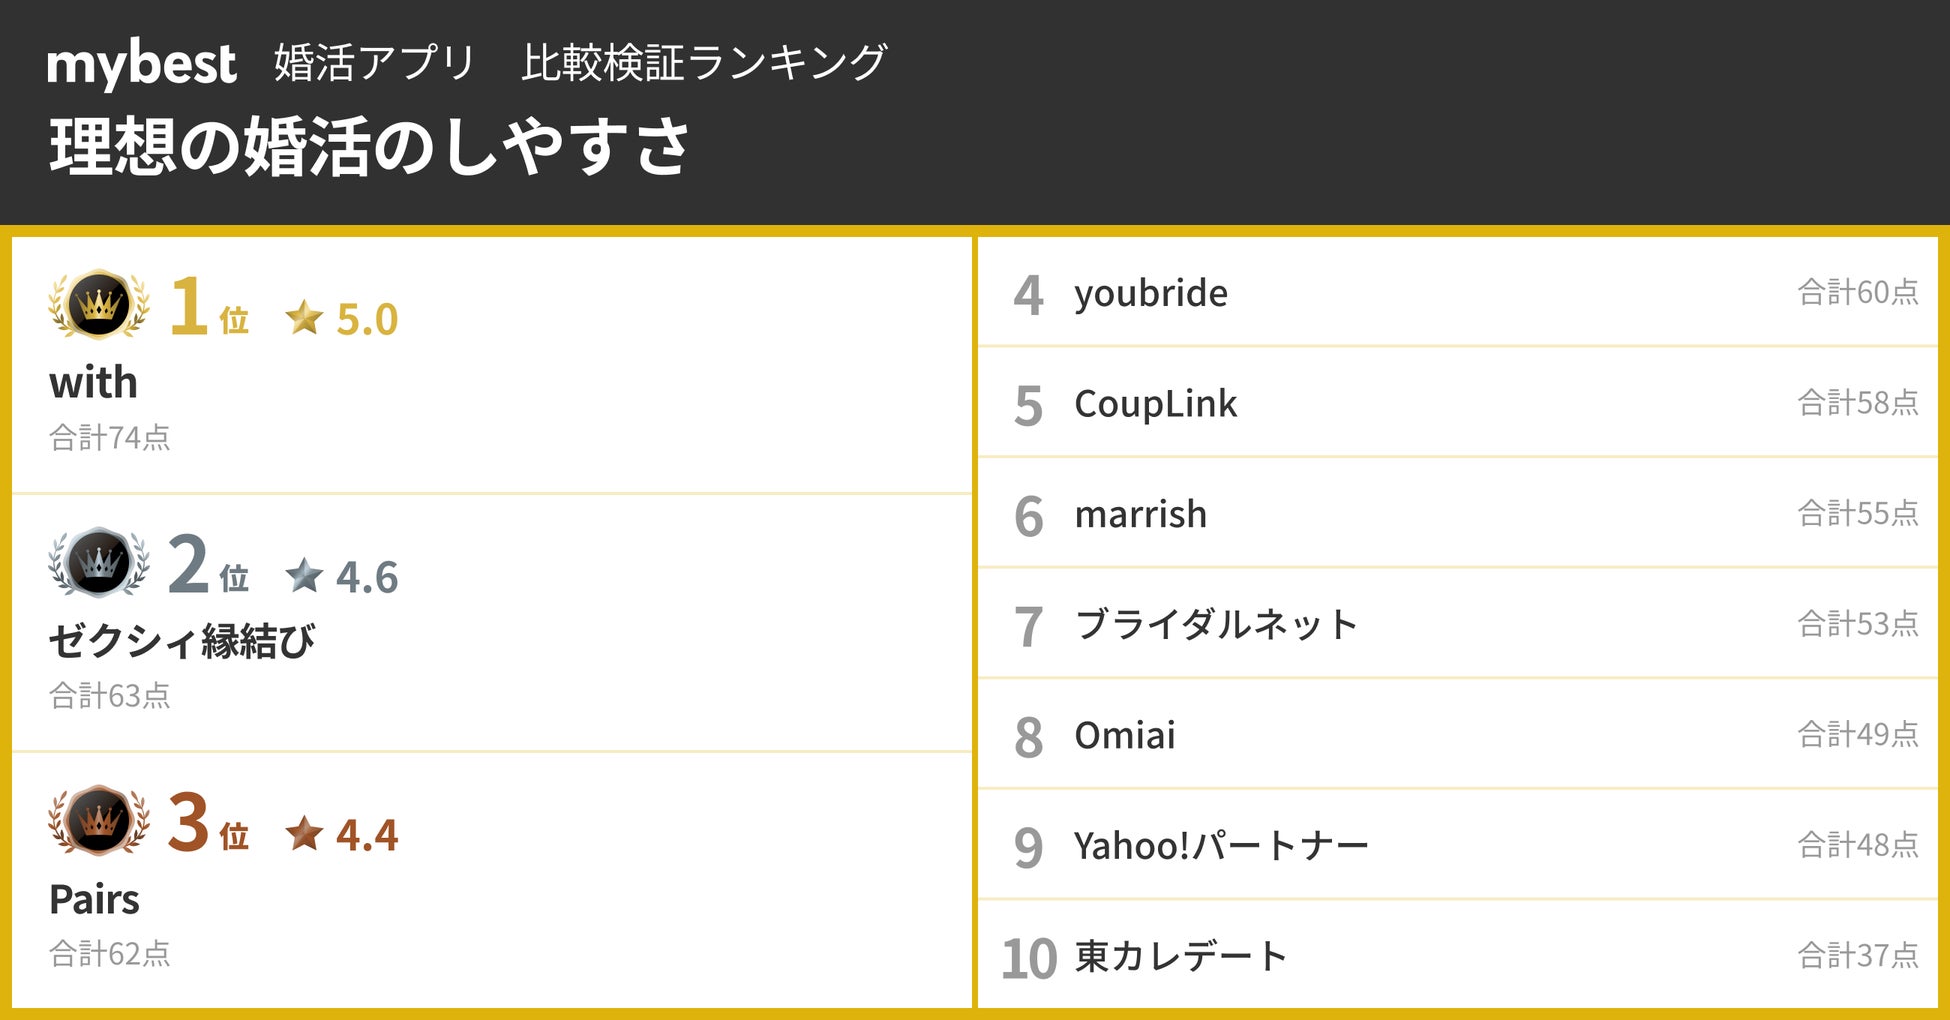Open the marrish entry in the list
The width and height of the screenshot is (1950, 1020).
(x=1140, y=514)
